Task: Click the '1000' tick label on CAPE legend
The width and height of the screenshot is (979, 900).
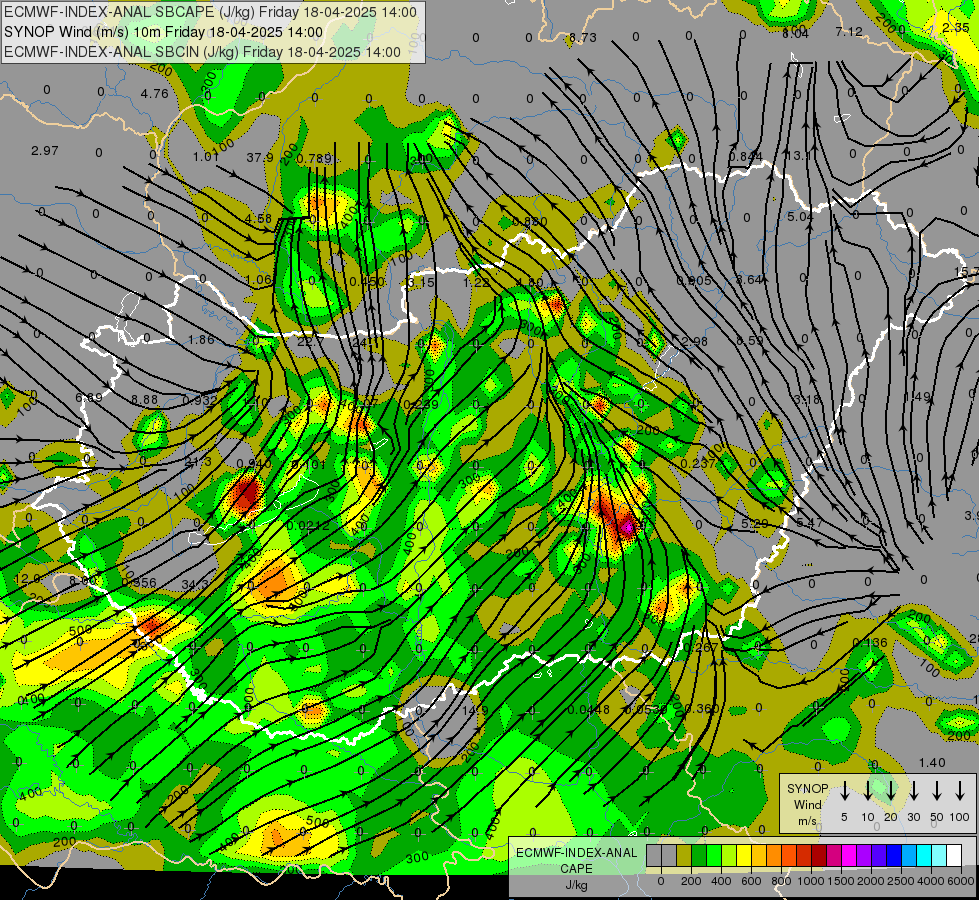Action: [x=811, y=881]
